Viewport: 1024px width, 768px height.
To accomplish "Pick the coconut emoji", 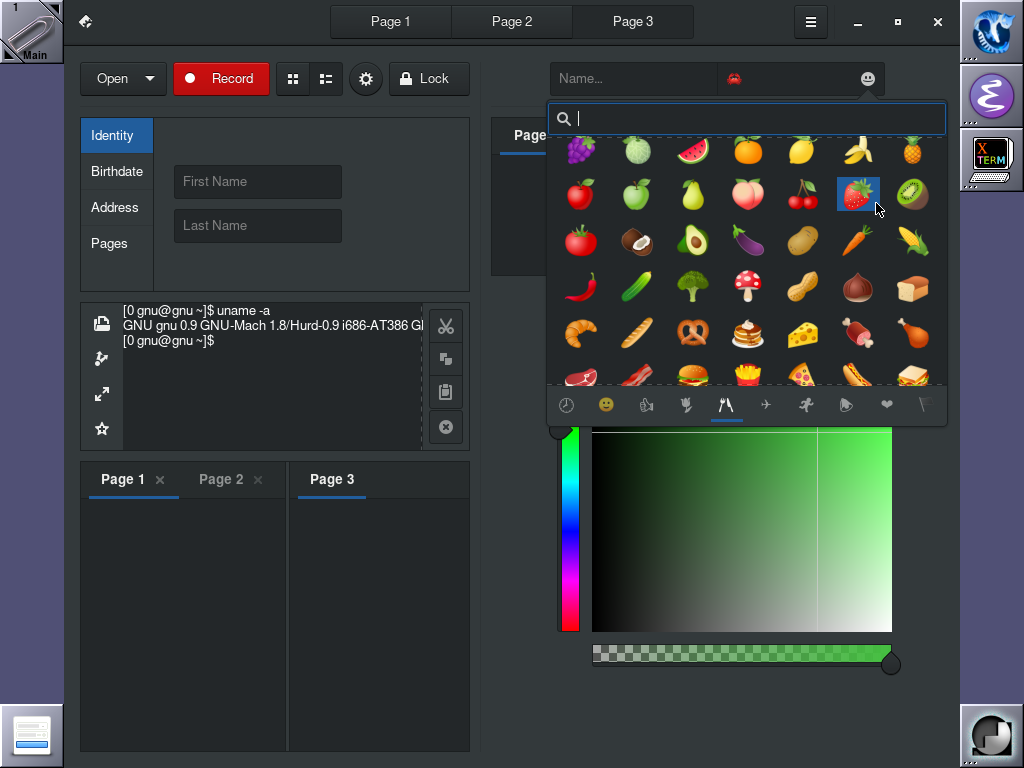I will click(x=637, y=241).
